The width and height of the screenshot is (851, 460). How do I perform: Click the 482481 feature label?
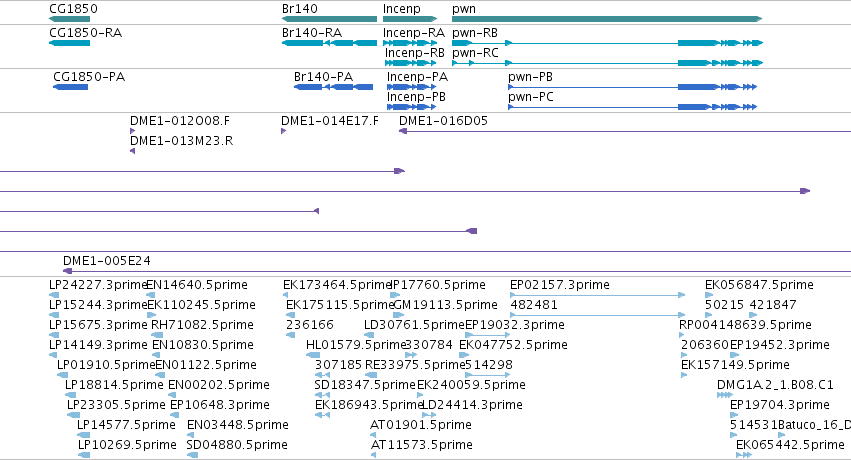pyautogui.click(x=534, y=304)
